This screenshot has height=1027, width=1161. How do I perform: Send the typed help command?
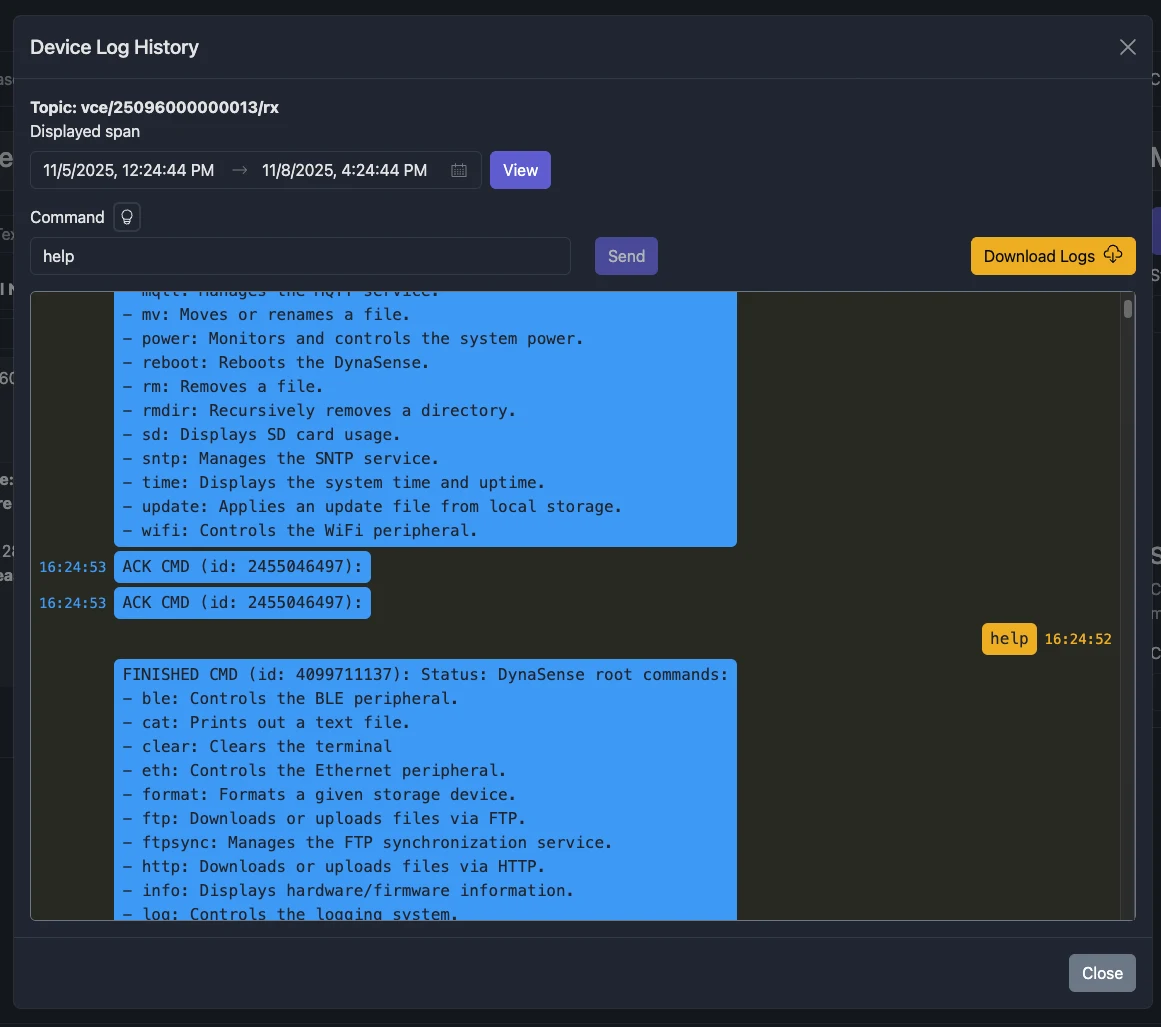click(626, 255)
